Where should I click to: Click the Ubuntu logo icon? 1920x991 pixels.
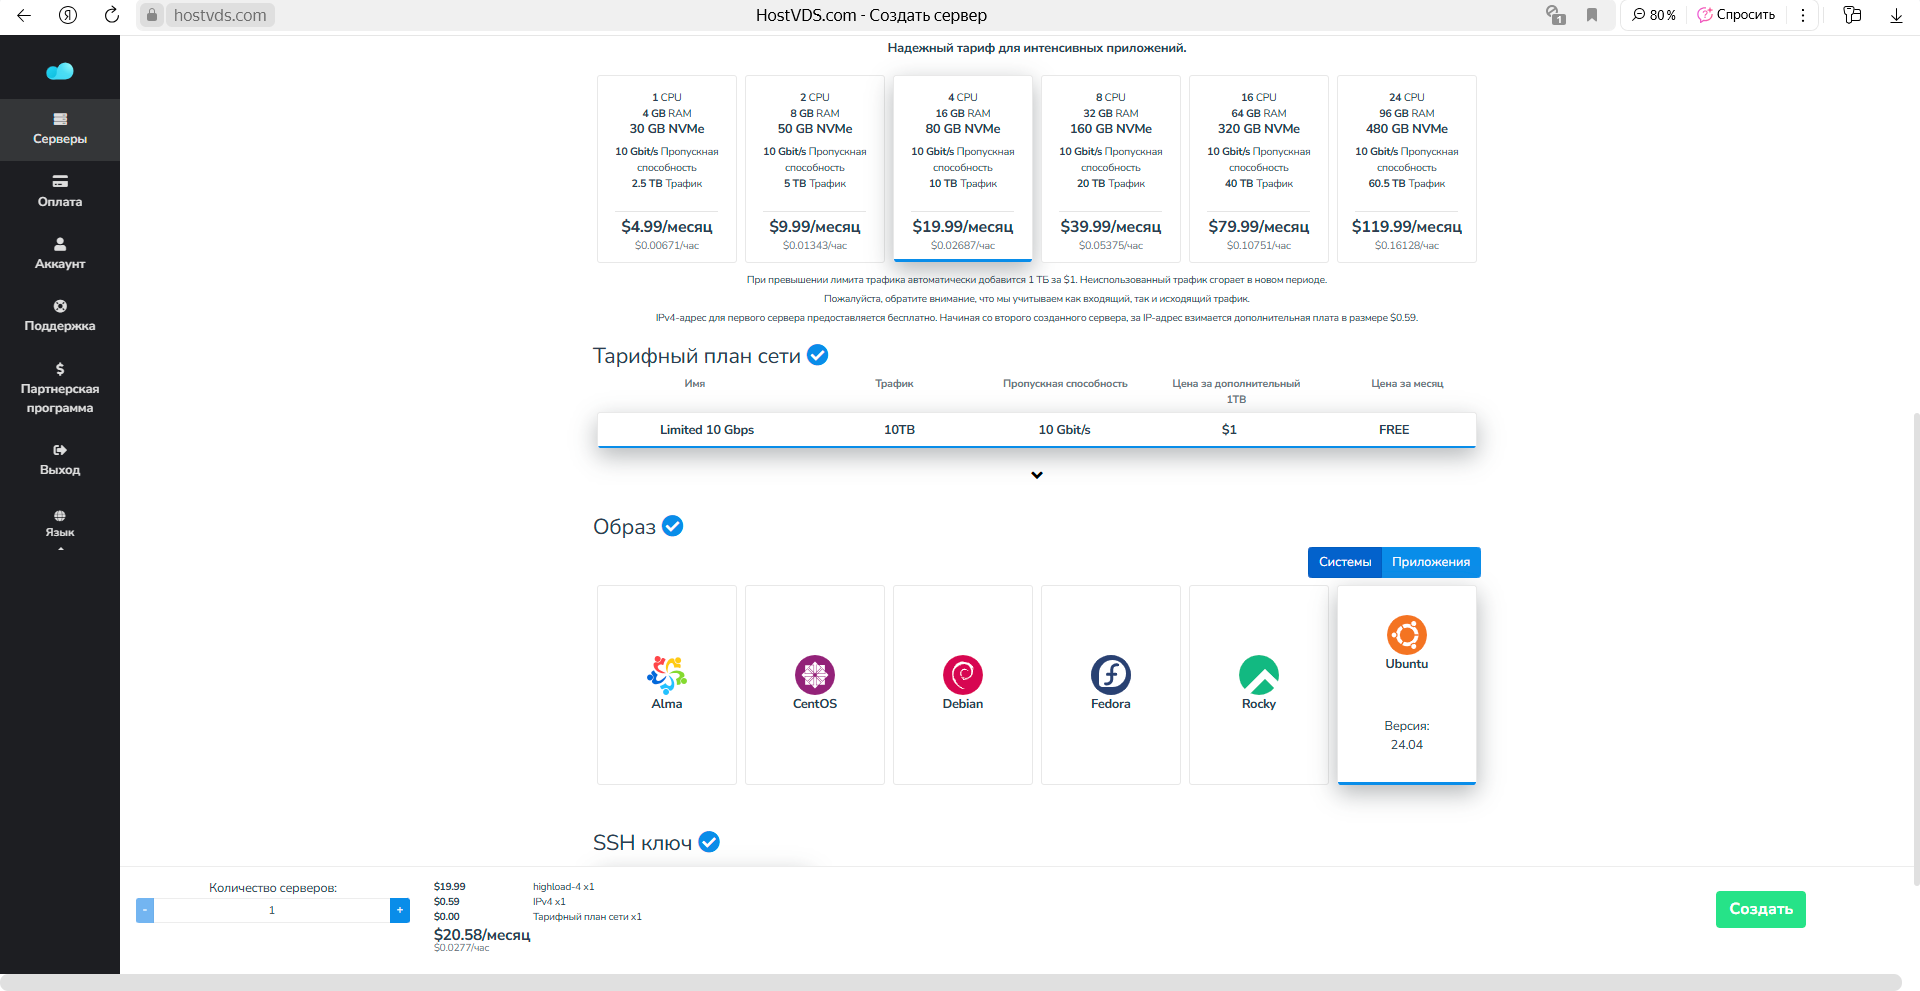coord(1407,635)
